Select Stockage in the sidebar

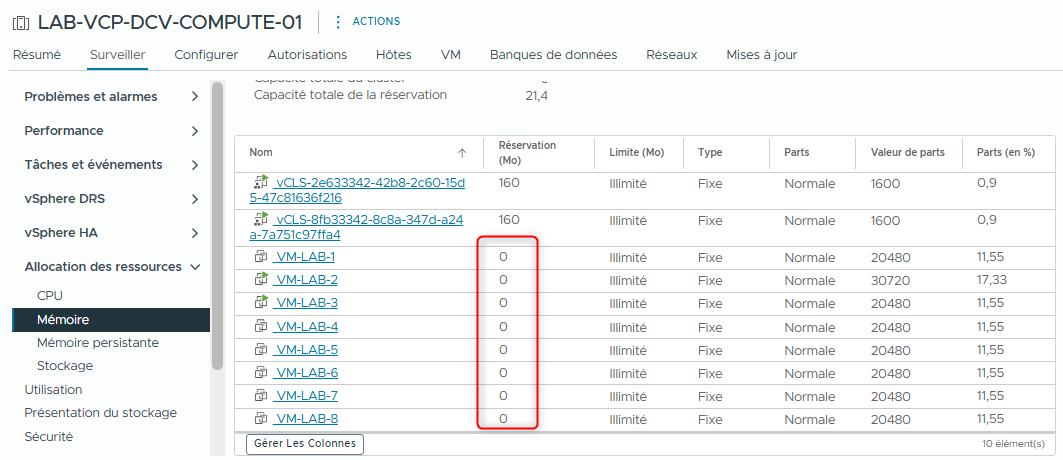click(x=65, y=366)
